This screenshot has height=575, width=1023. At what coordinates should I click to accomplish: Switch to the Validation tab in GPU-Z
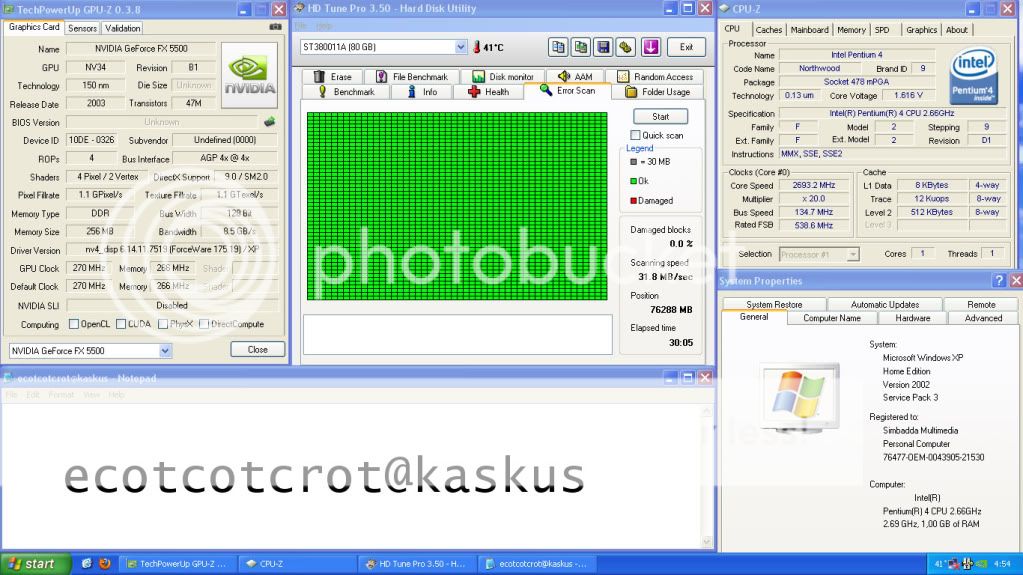[122, 28]
